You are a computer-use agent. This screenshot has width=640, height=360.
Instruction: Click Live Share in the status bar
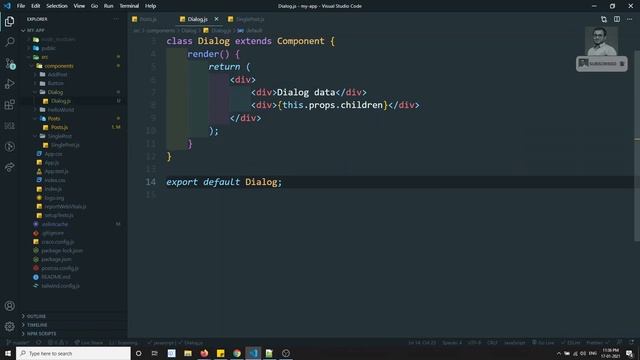pos(89,342)
